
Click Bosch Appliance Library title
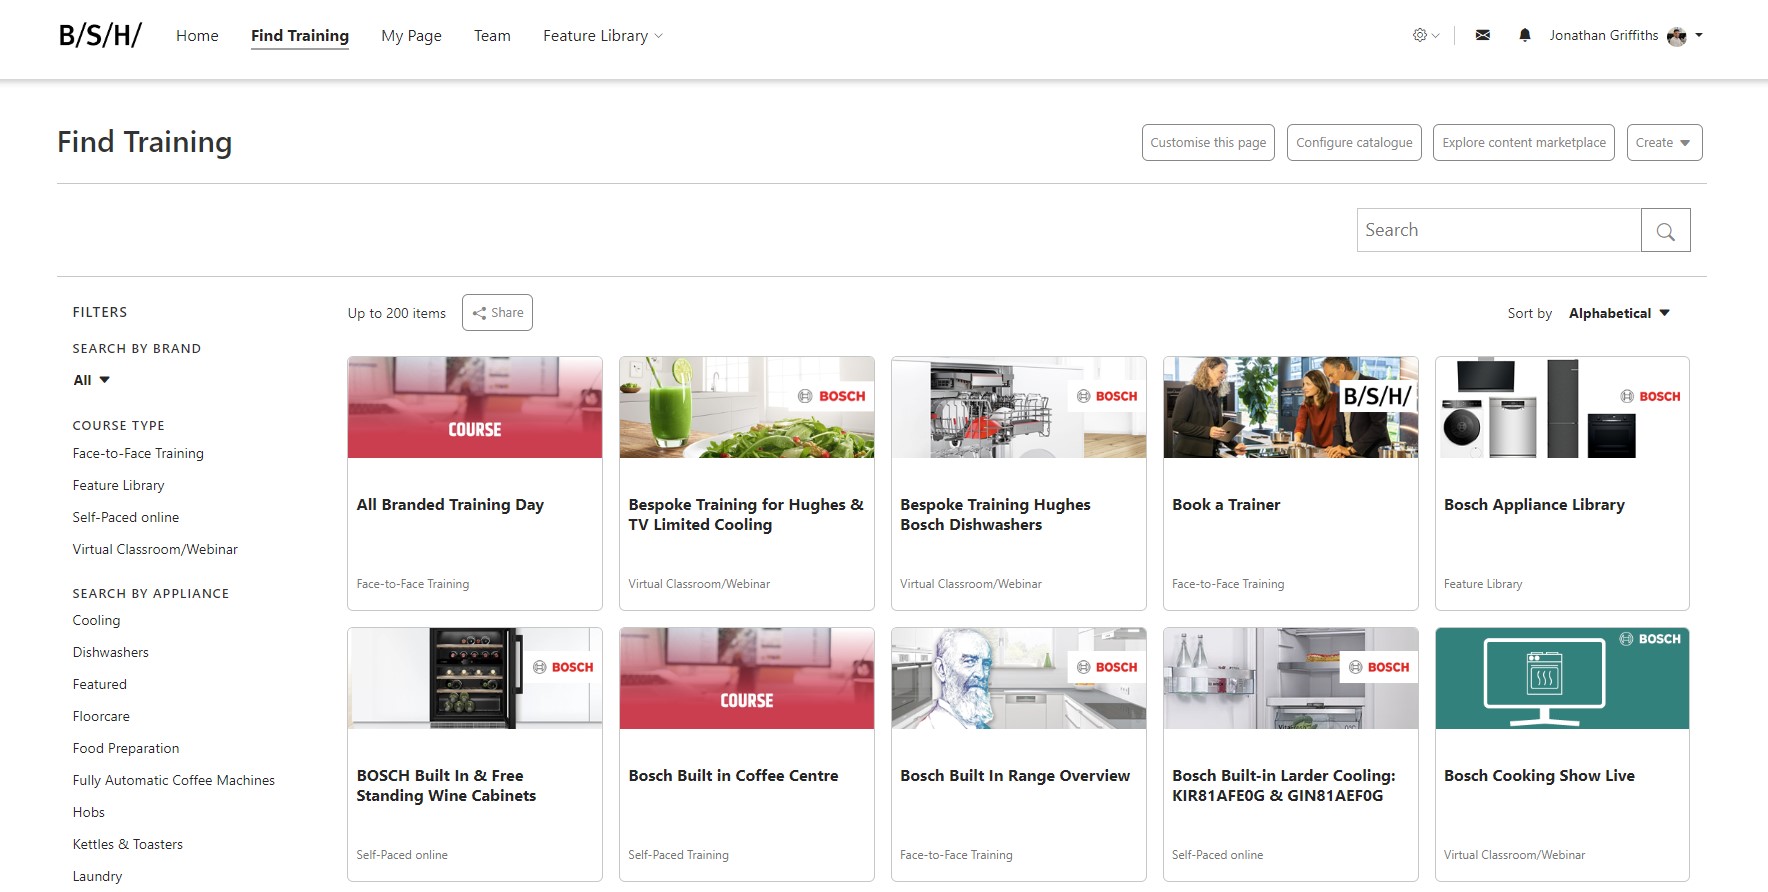1534,504
